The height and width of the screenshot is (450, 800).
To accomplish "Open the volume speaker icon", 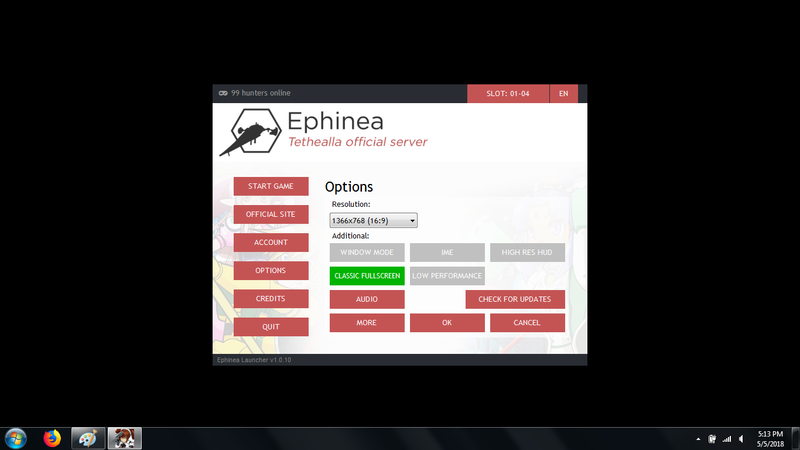I will click(x=741, y=439).
